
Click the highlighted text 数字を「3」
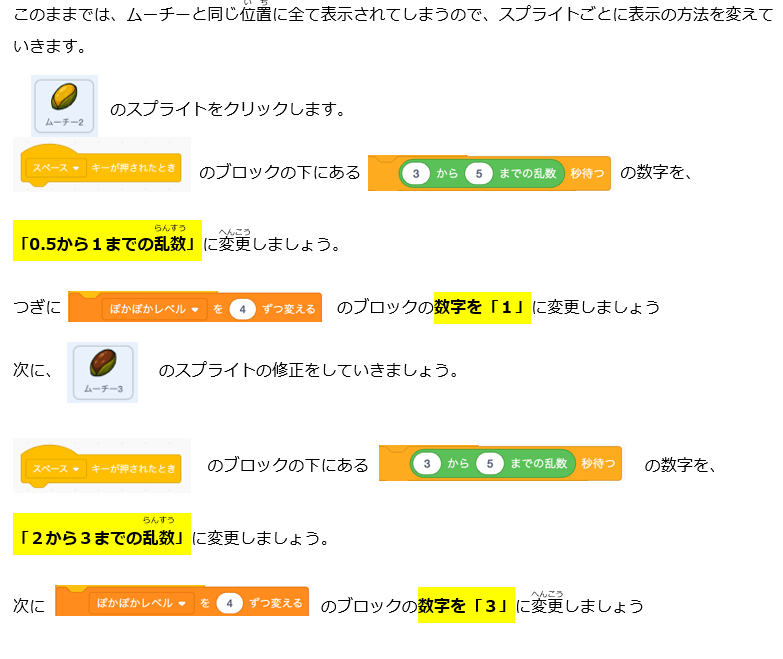[x=465, y=606]
